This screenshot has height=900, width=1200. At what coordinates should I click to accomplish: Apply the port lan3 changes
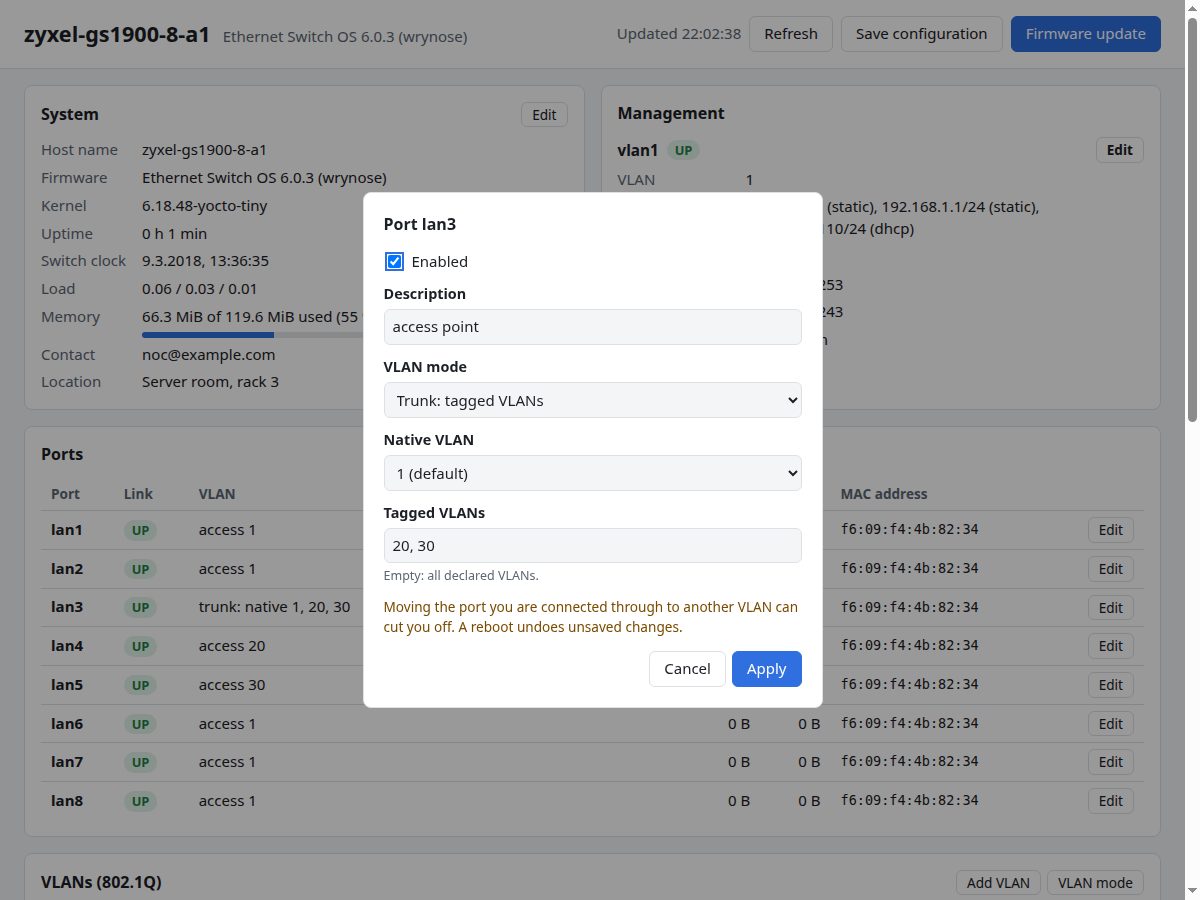click(767, 669)
